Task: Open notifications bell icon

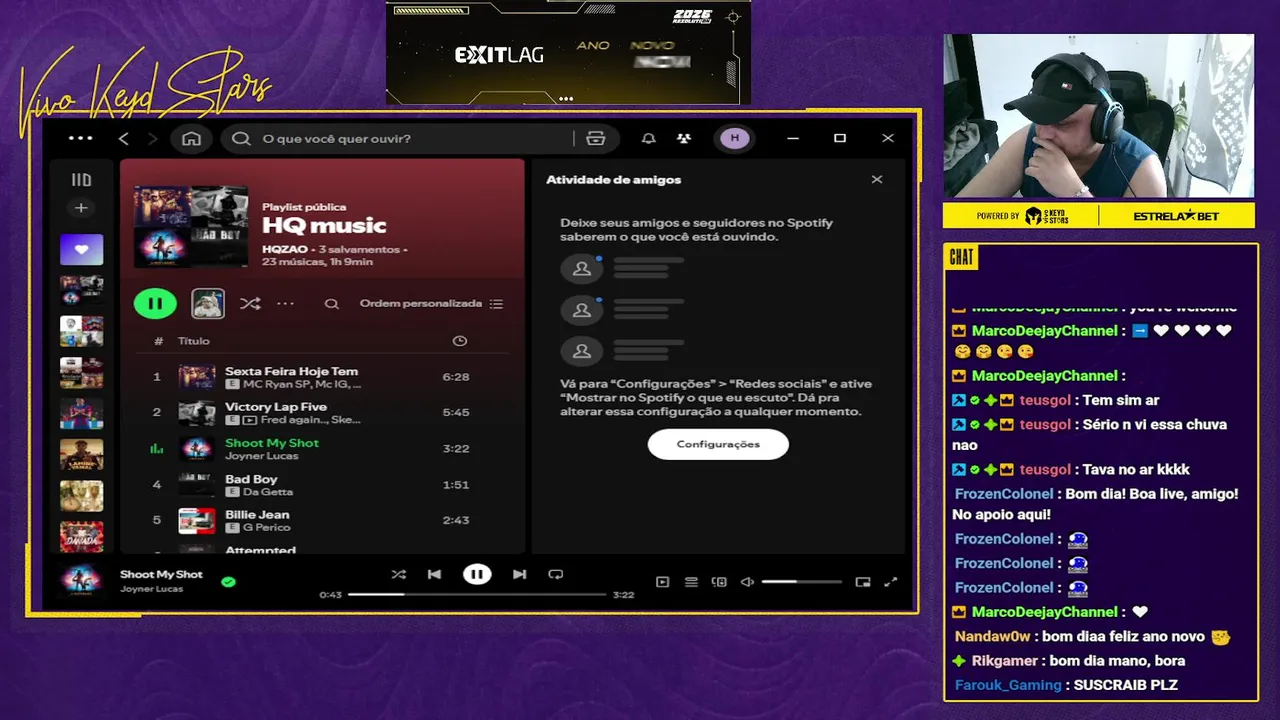Action: [649, 138]
